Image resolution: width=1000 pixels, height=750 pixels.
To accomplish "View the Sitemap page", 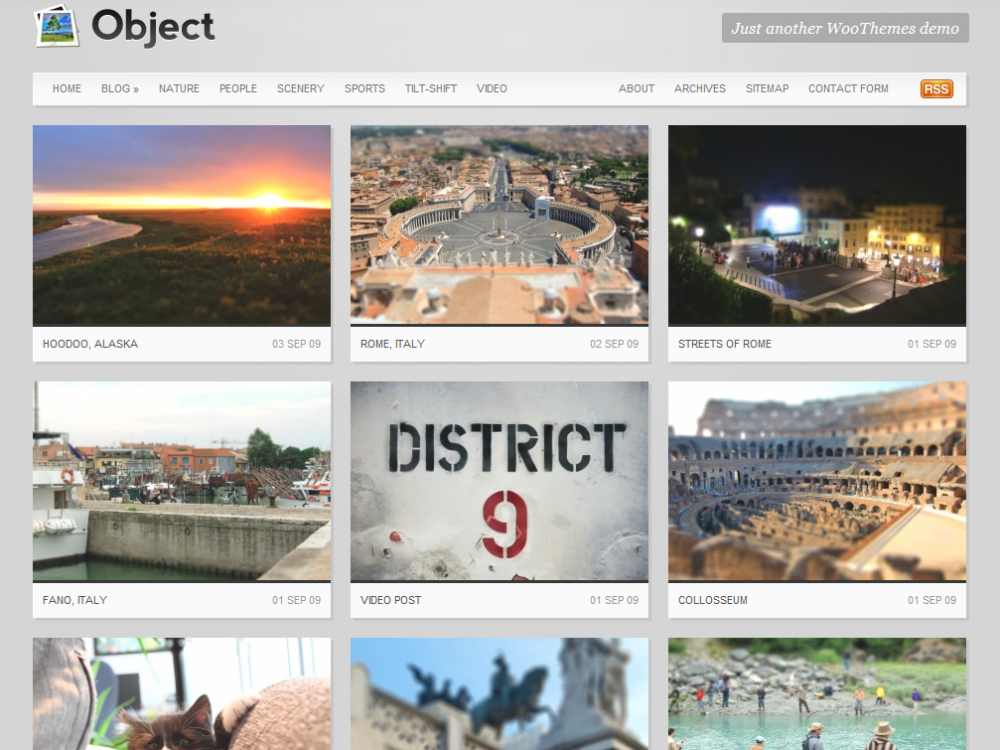I will coord(767,89).
